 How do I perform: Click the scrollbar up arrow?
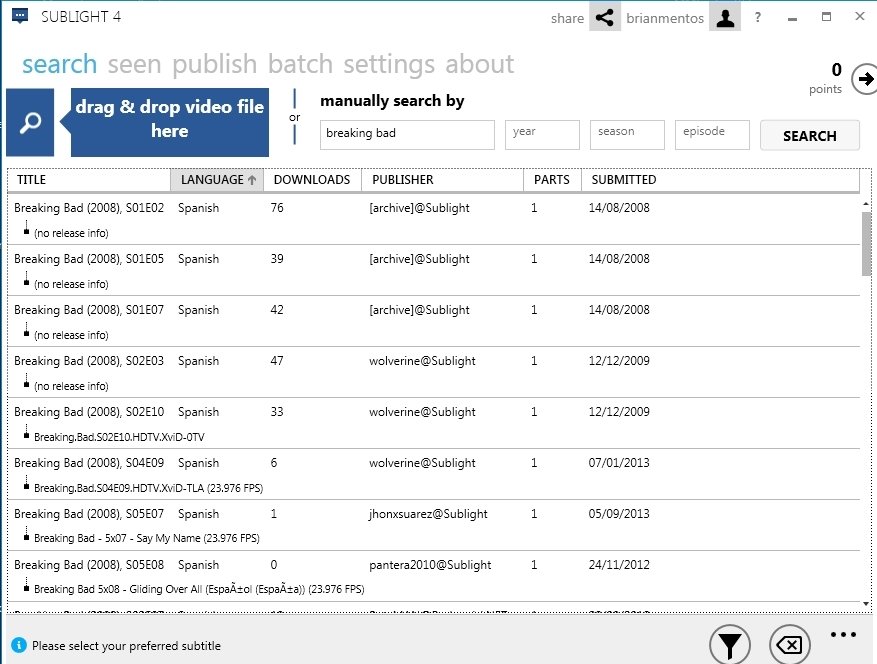pyautogui.click(x=866, y=204)
